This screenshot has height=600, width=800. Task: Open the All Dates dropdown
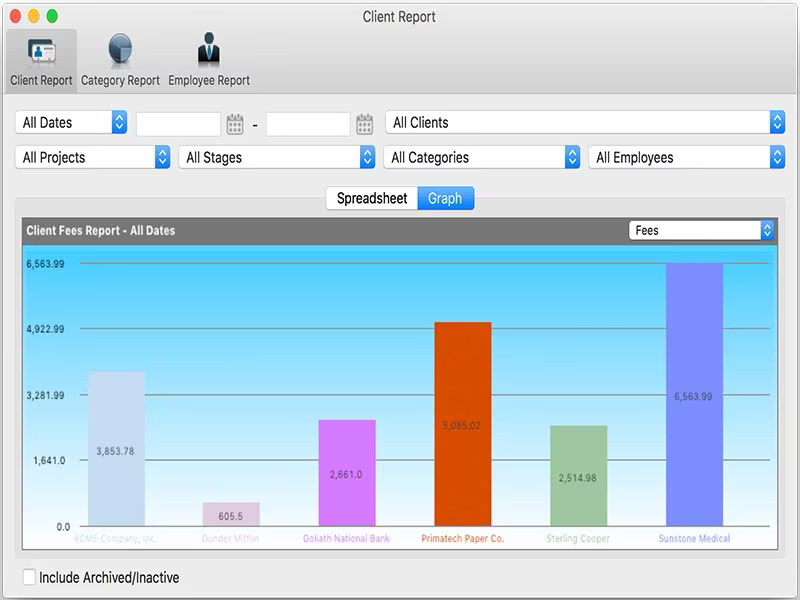coord(71,122)
